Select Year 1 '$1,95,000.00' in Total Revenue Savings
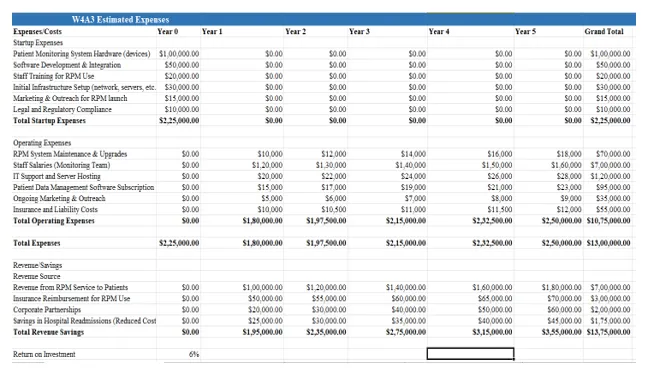 pos(263,332)
